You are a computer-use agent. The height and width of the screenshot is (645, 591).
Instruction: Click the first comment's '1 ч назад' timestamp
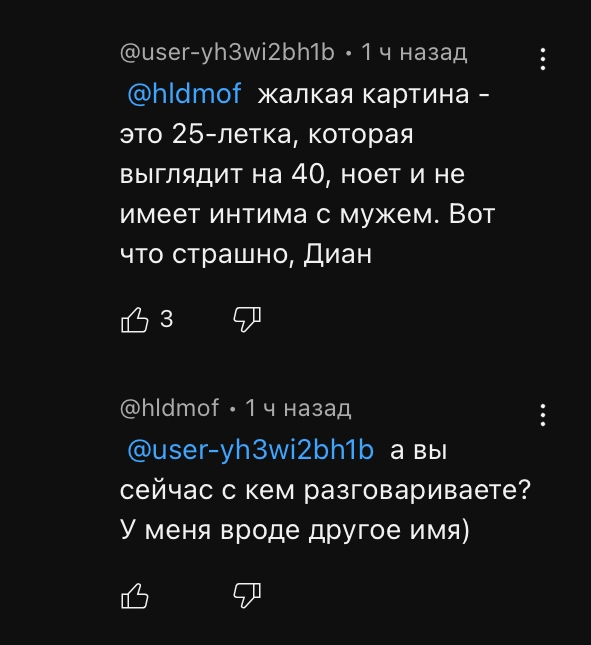point(414,53)
